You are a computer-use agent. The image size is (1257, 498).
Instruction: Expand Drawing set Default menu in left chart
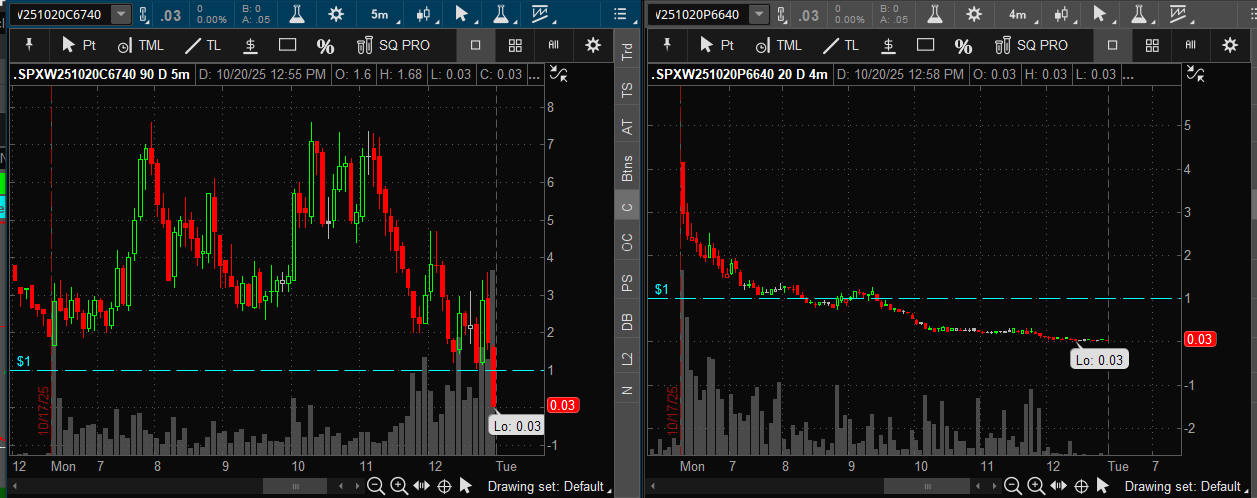pos(545,486)
